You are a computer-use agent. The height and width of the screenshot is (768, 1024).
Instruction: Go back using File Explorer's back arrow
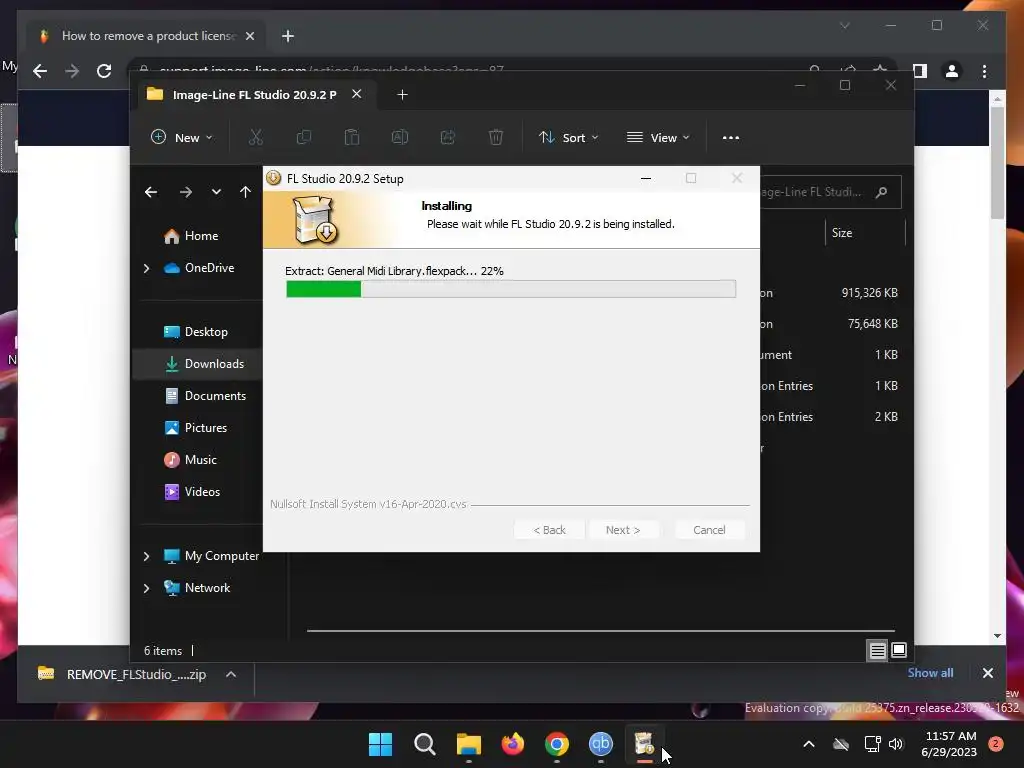point(151,192)
